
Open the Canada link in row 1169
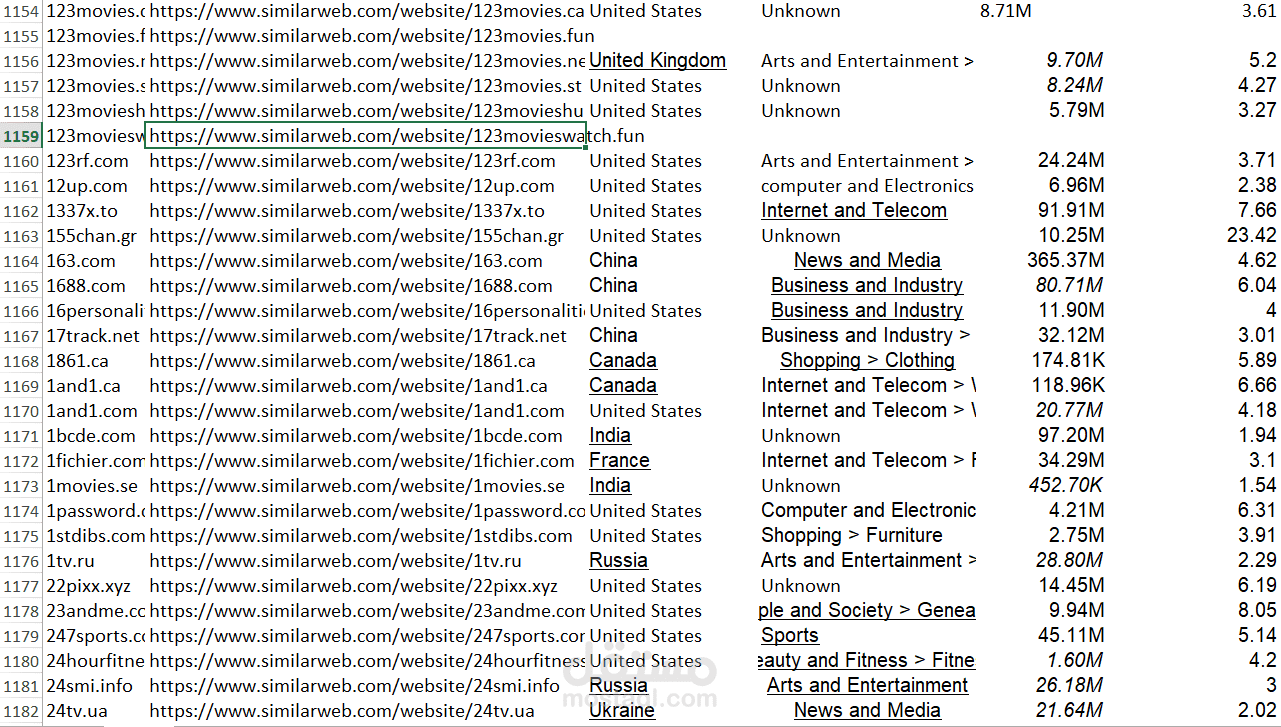623,386
